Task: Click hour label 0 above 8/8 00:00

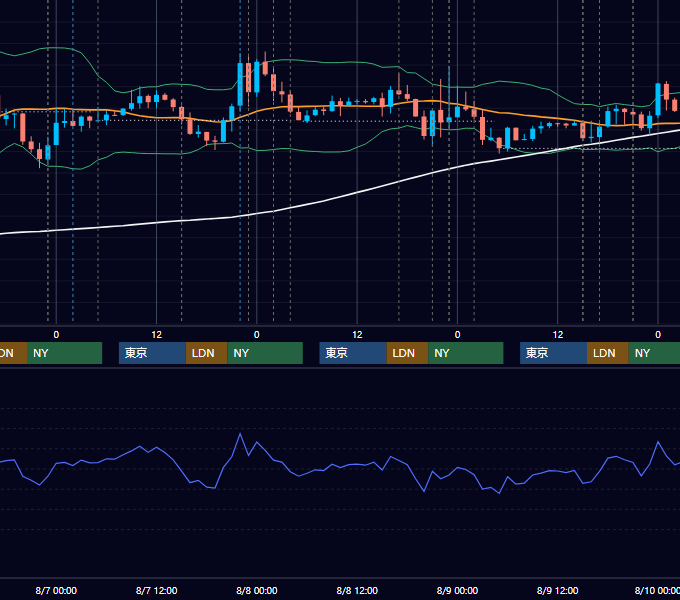Action: pos(257,335)
